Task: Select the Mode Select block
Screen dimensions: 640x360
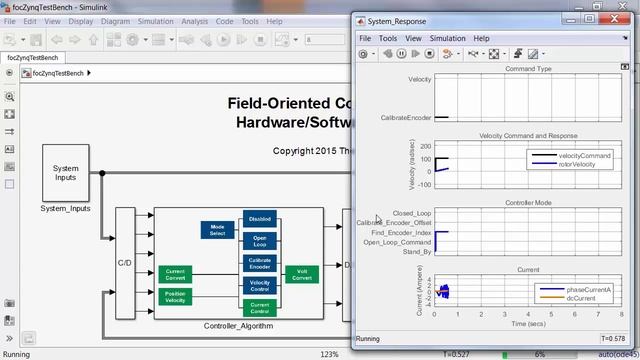Action: 217,230
